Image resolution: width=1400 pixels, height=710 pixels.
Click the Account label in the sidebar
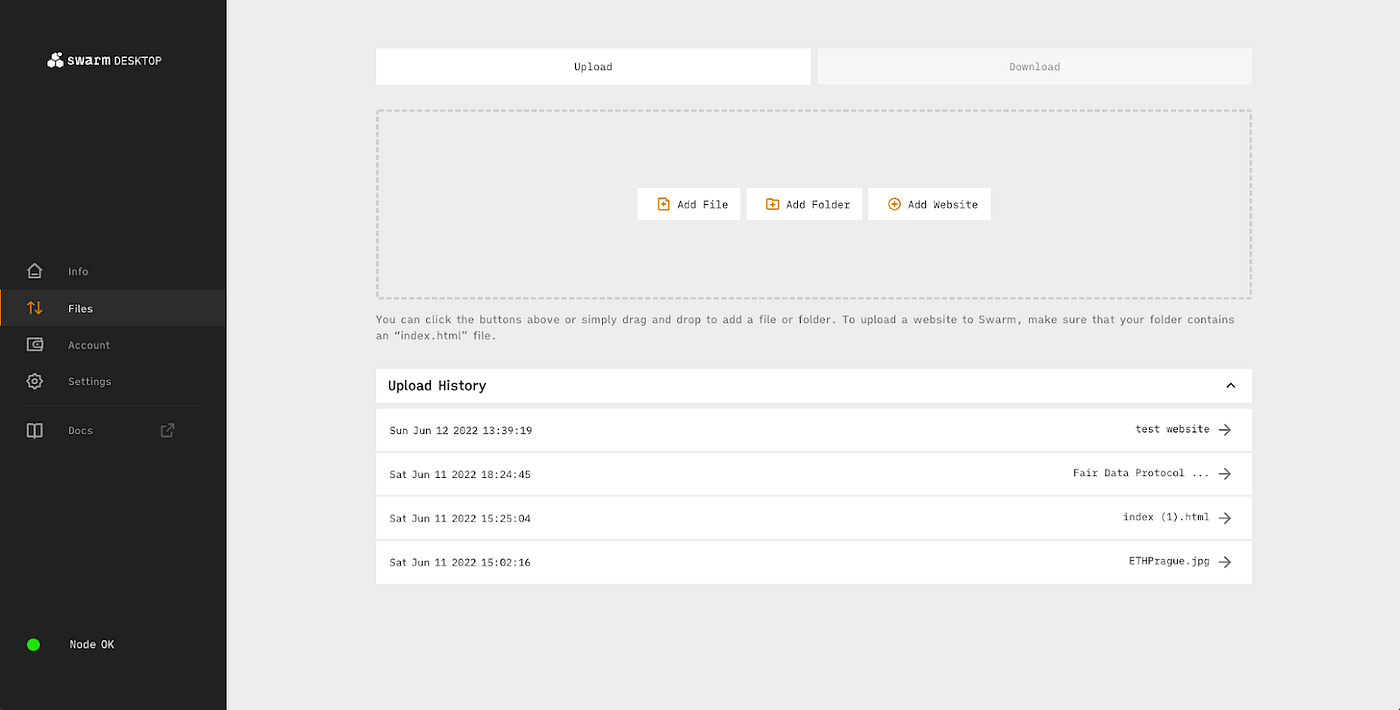click(x=89, y=345)
